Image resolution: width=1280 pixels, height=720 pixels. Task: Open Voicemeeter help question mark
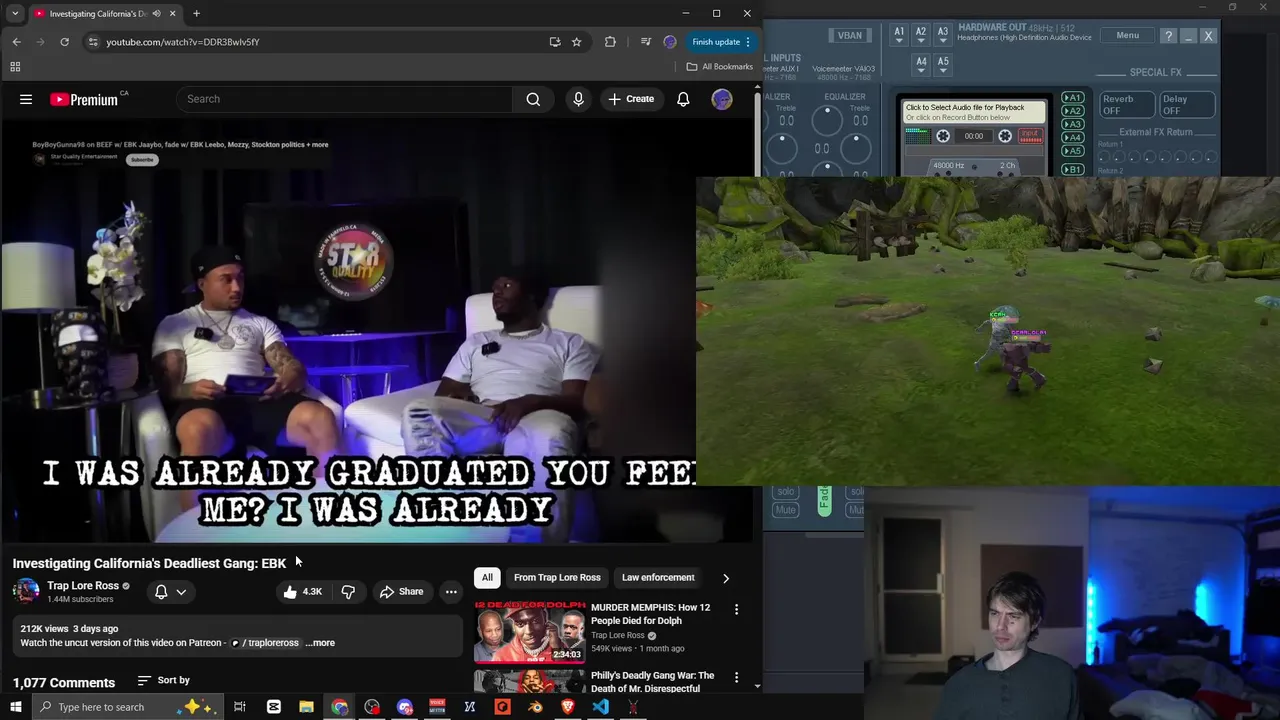(x=1168, y=36)
